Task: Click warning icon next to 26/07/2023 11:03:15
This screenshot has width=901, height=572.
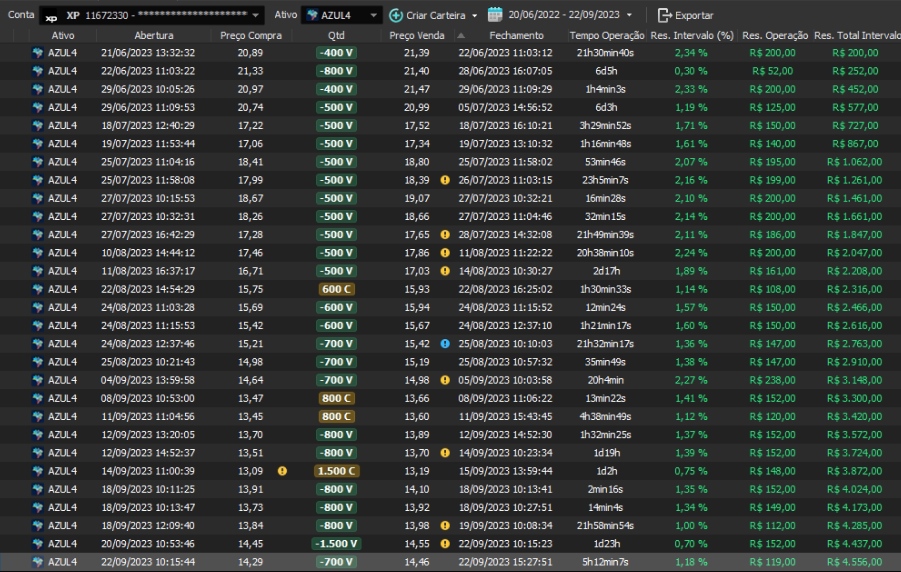Action: click(445, 180)
